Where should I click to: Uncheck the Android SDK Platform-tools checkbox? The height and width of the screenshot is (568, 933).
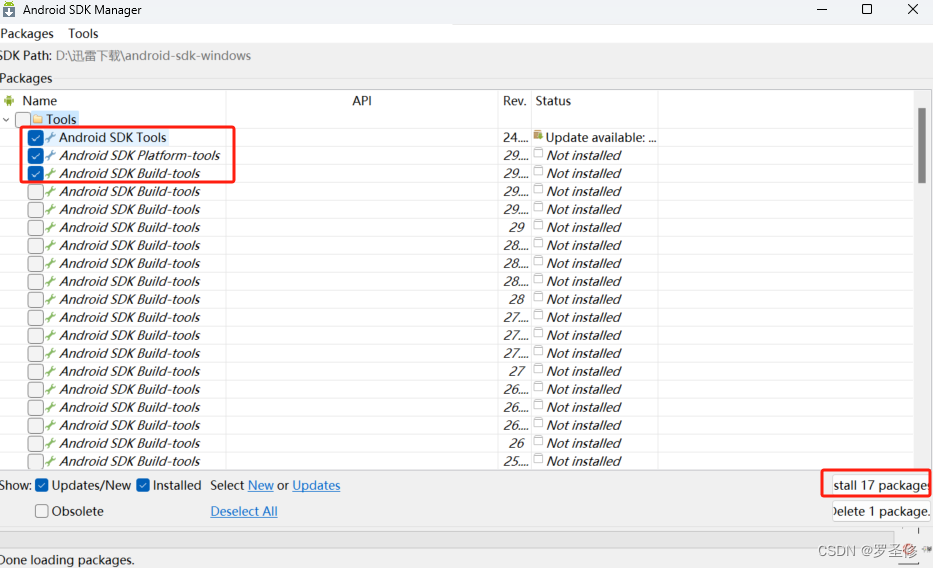point(35,156)
